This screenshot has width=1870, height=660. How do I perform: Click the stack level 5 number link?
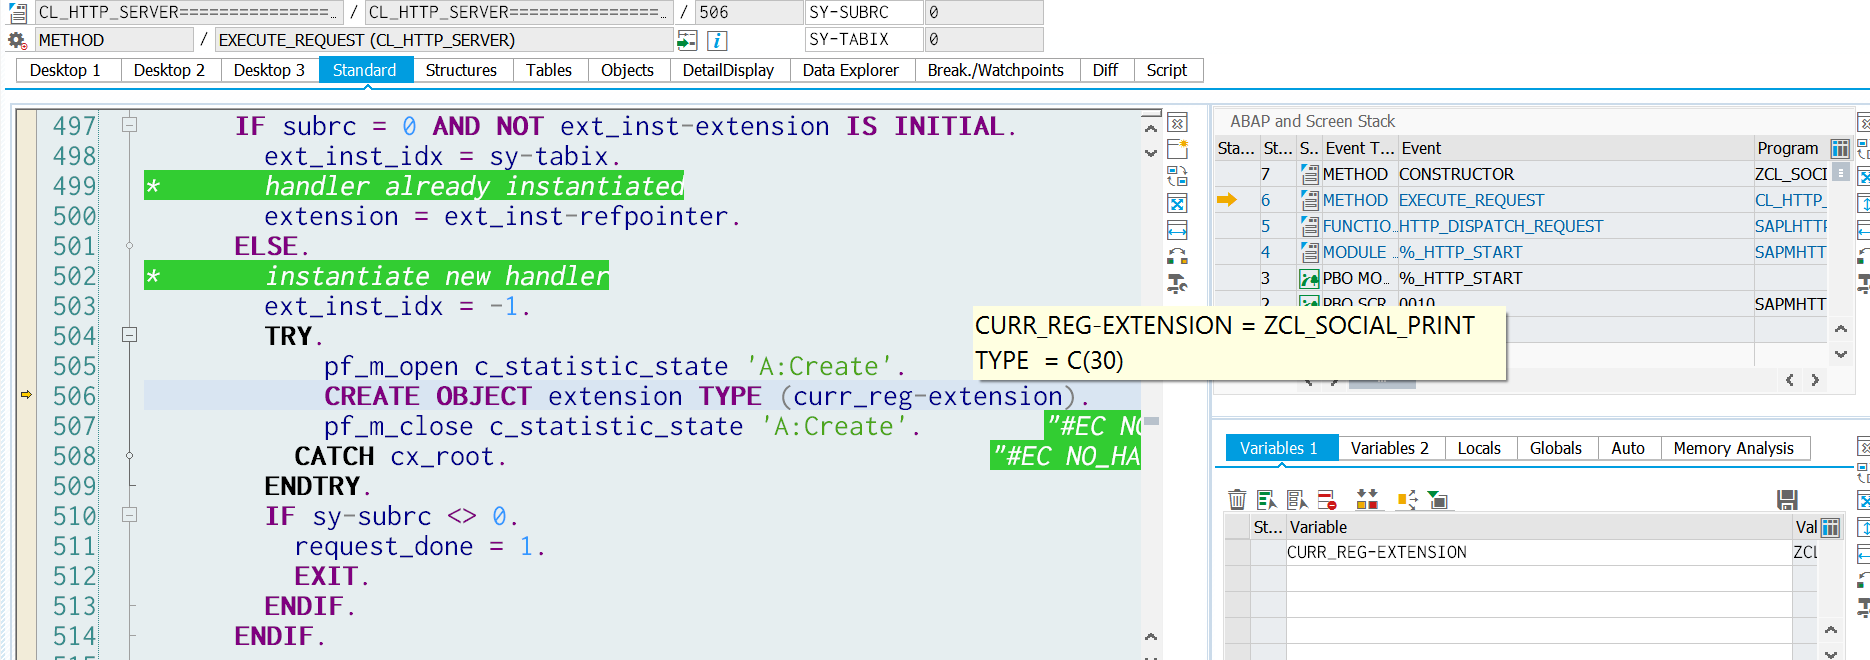tap(1265, 226)
